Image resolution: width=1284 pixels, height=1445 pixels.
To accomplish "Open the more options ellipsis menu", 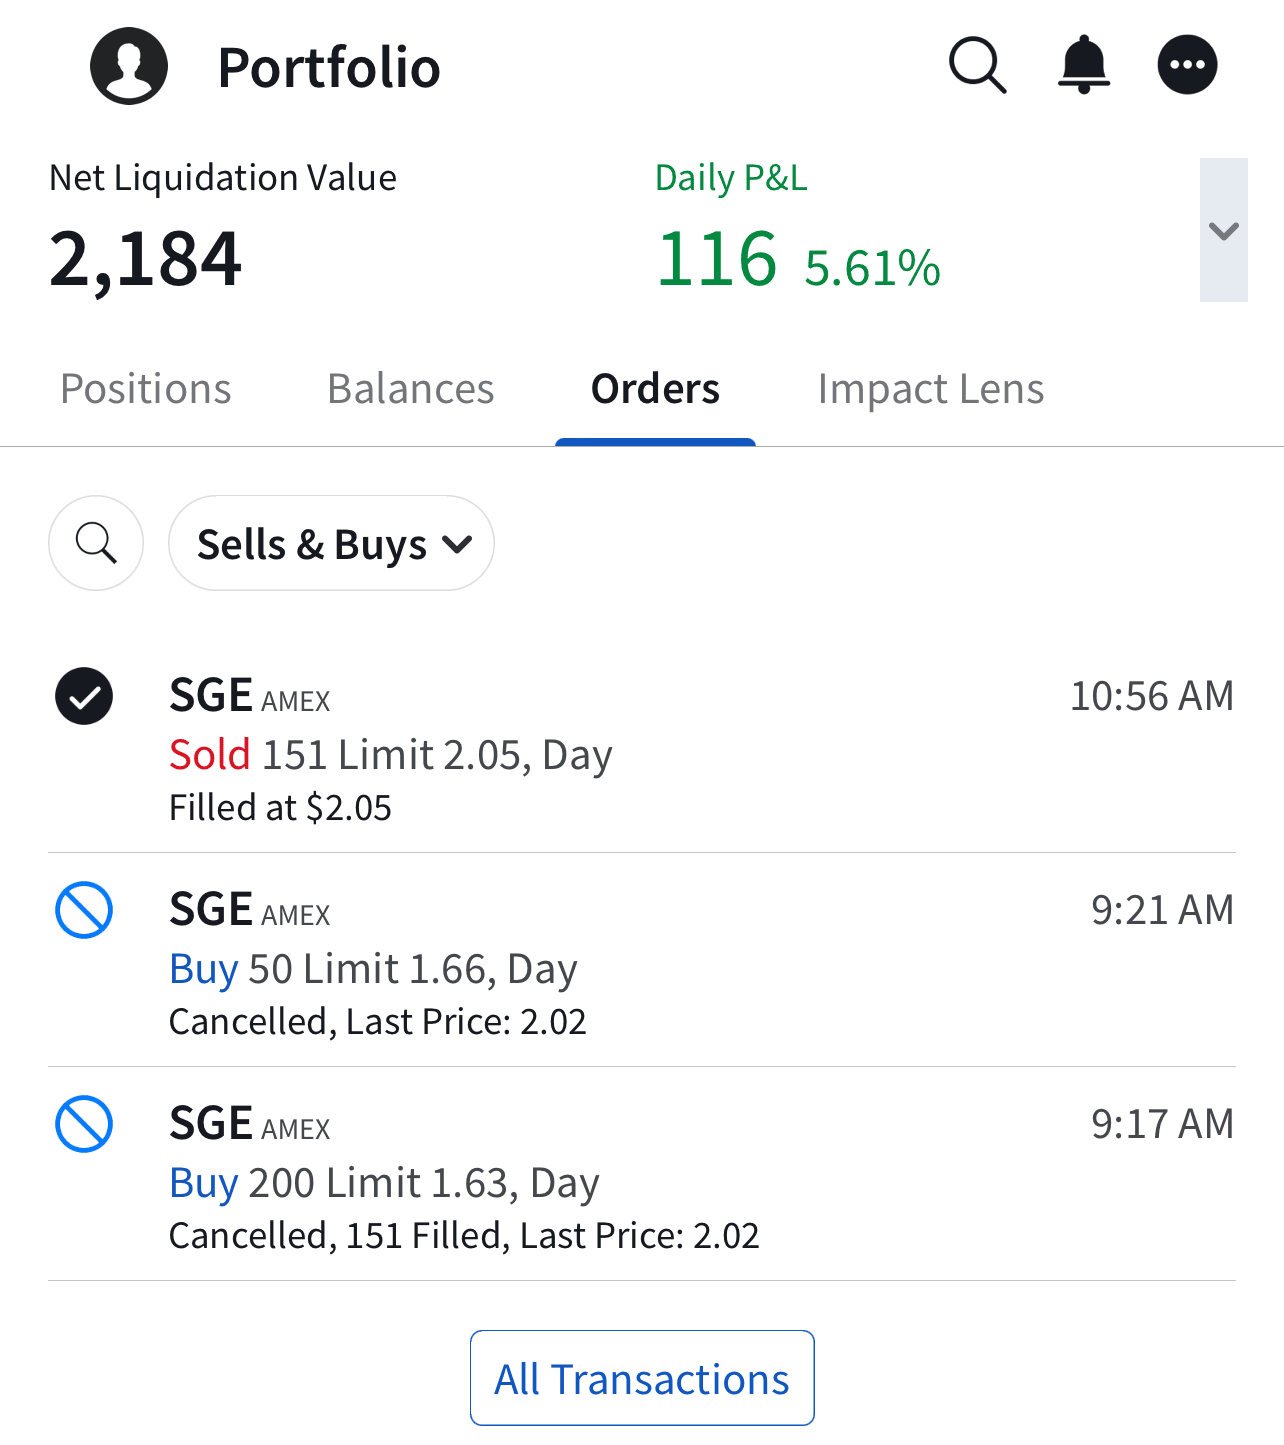I will 1187,66.
